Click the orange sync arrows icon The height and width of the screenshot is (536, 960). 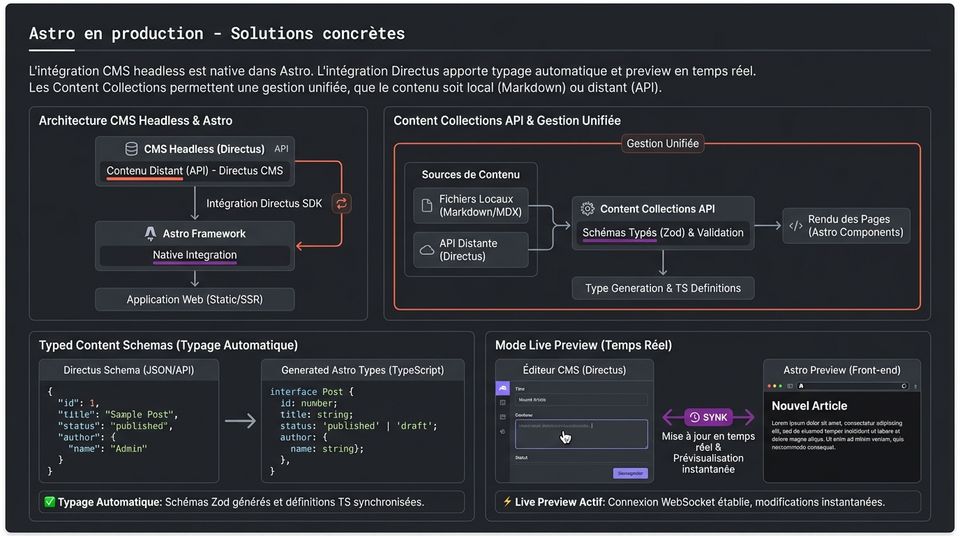pyautogui.click(x=342, y=203)
